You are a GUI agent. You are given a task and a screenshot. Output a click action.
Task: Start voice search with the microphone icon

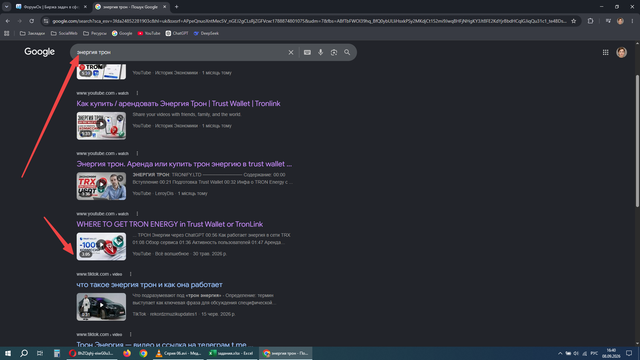(x=320, y=52)
